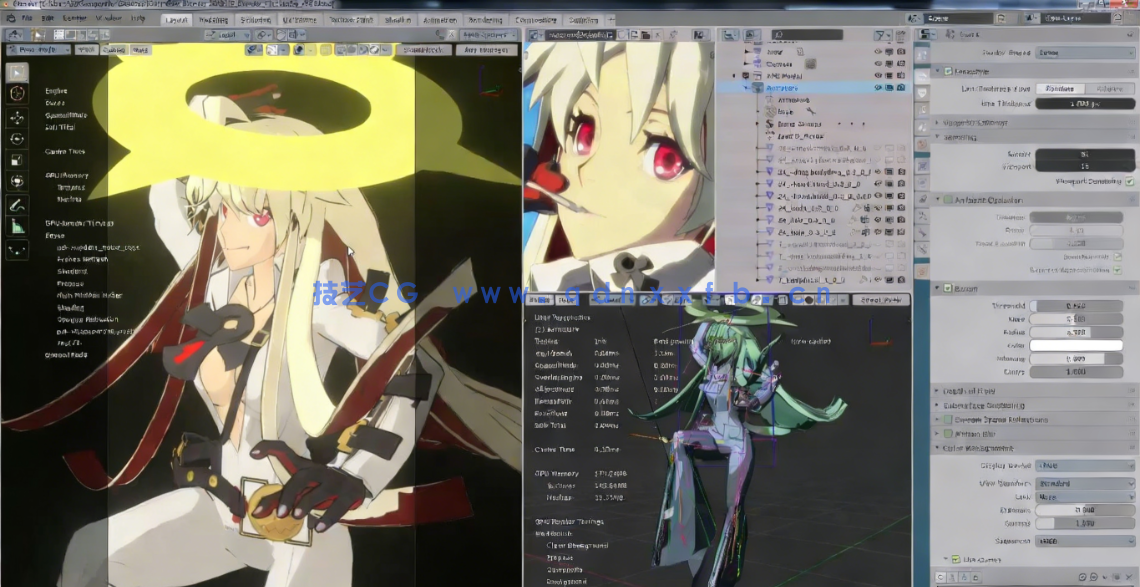1140x587 pixels.
Task: Click the Bloom Threshold slider
Action: coord(1077,305)
